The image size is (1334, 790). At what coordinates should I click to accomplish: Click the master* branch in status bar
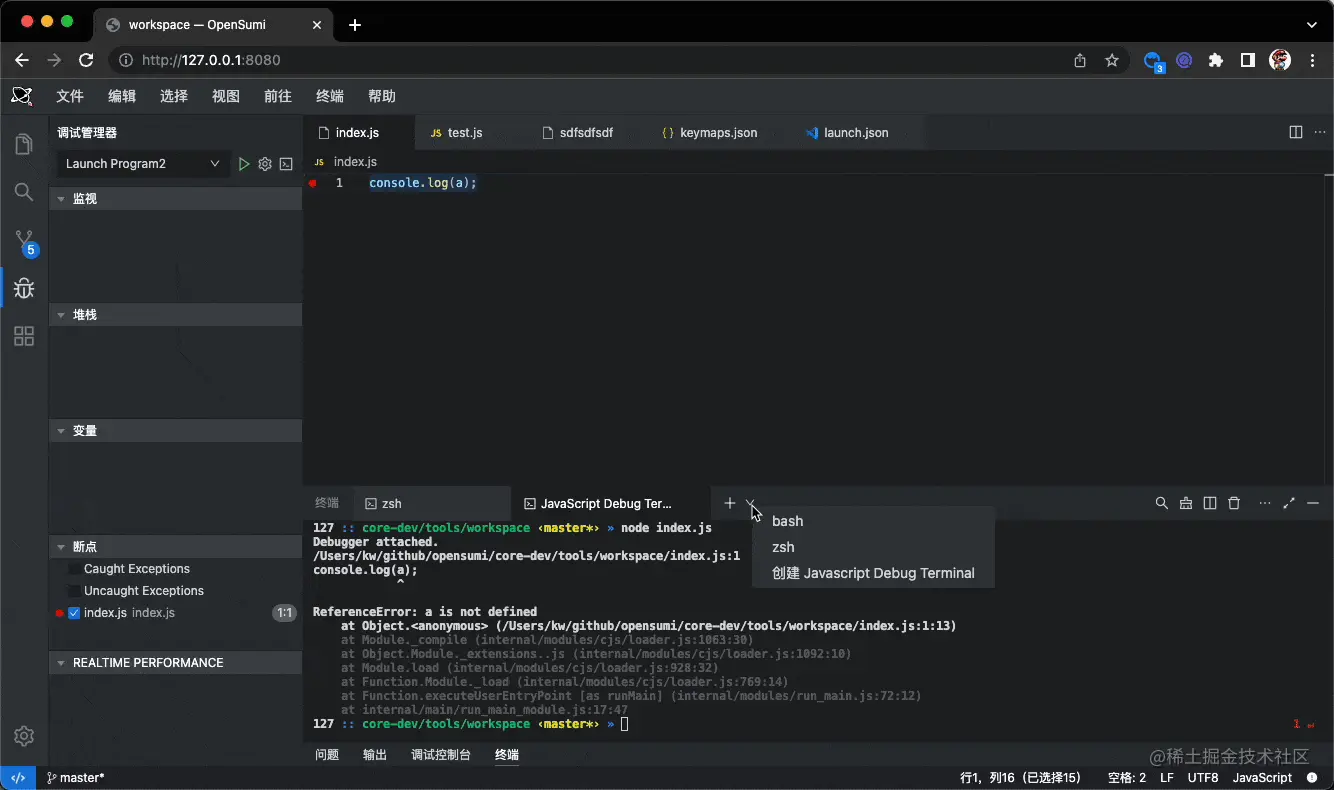(75, 778)
